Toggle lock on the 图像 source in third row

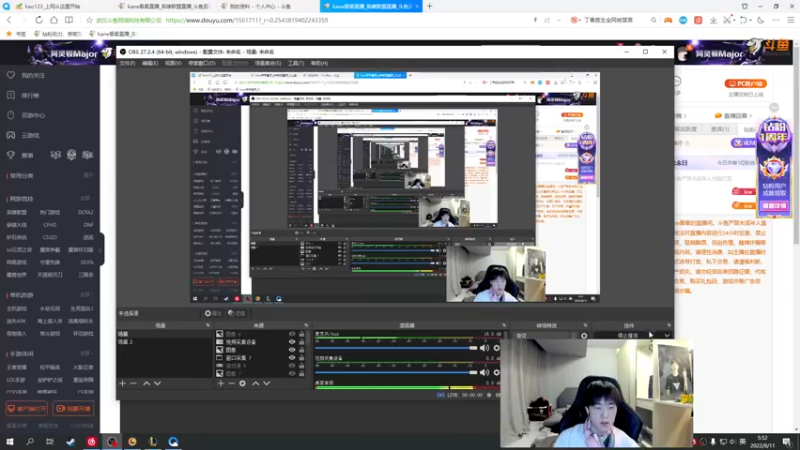302,350
